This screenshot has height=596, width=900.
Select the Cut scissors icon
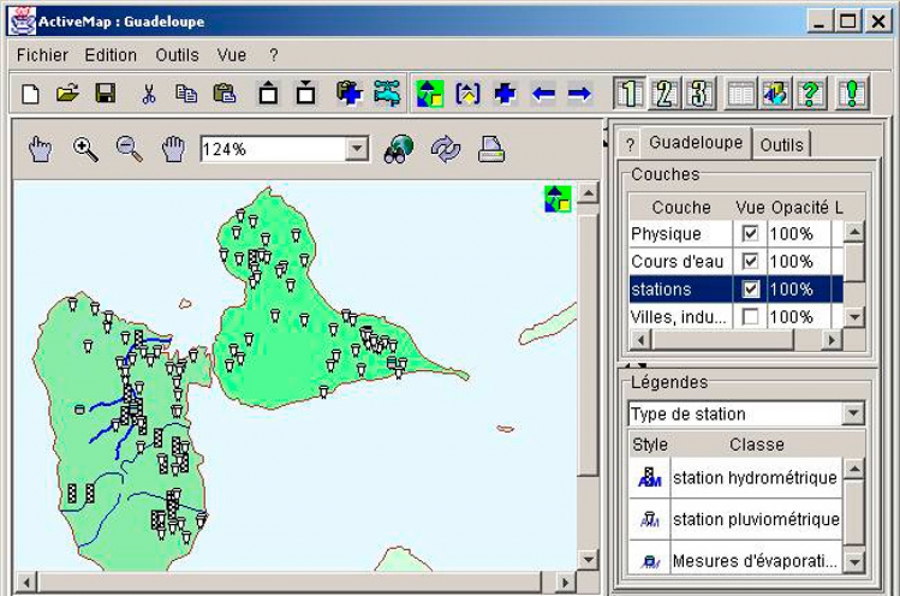(148, 94)
